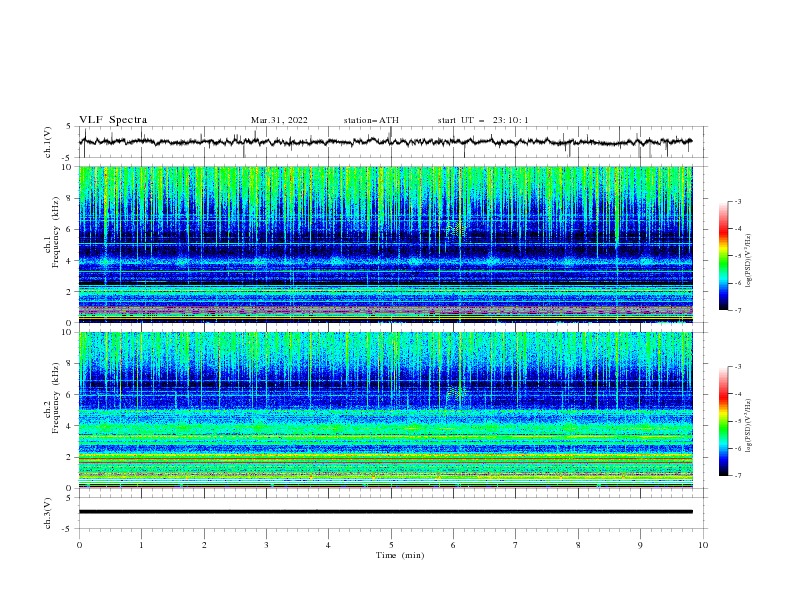Click the '-3' label on ch.1 color bar

tap(737, 201)
